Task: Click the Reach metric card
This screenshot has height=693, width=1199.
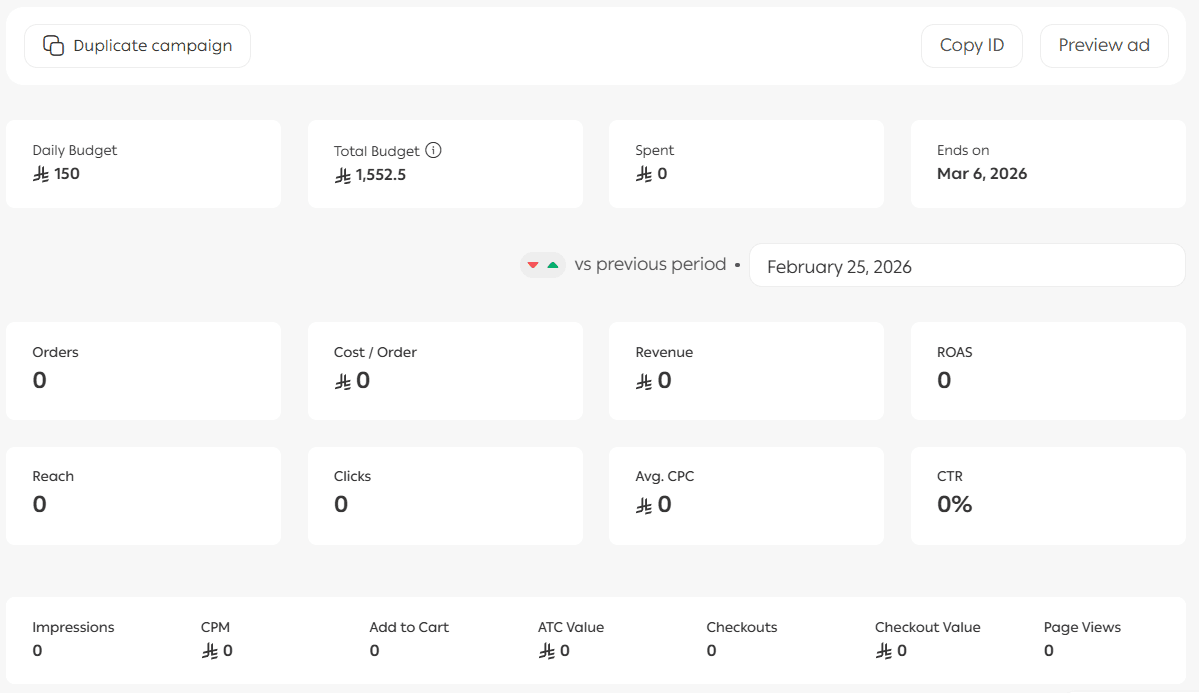Action: 143,495
